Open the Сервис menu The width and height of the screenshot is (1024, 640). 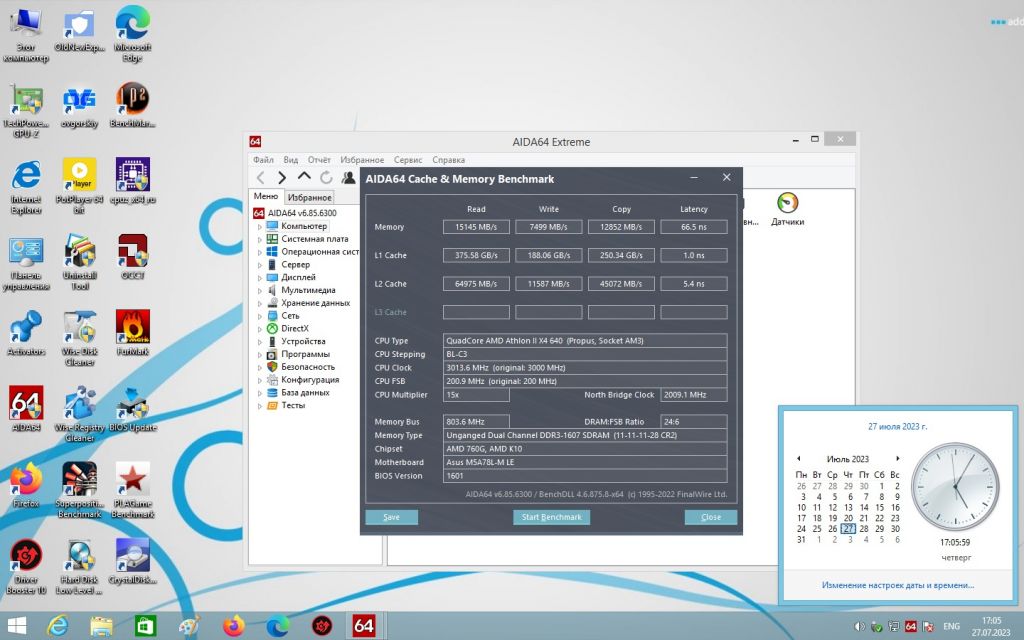click(408, 159)
